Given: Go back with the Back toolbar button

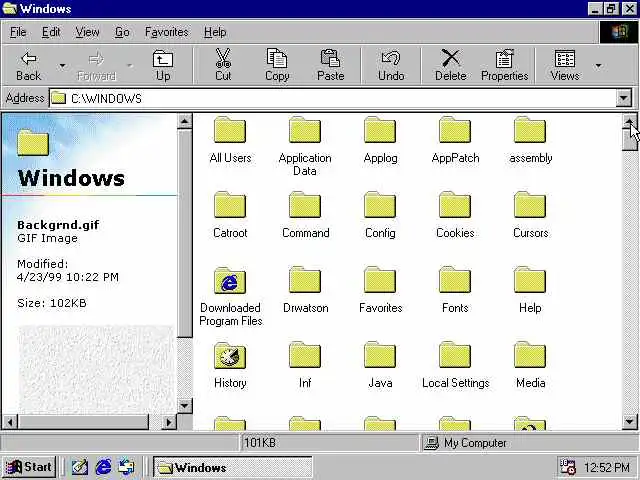Looking at the screenshot, I should (28, 65).
